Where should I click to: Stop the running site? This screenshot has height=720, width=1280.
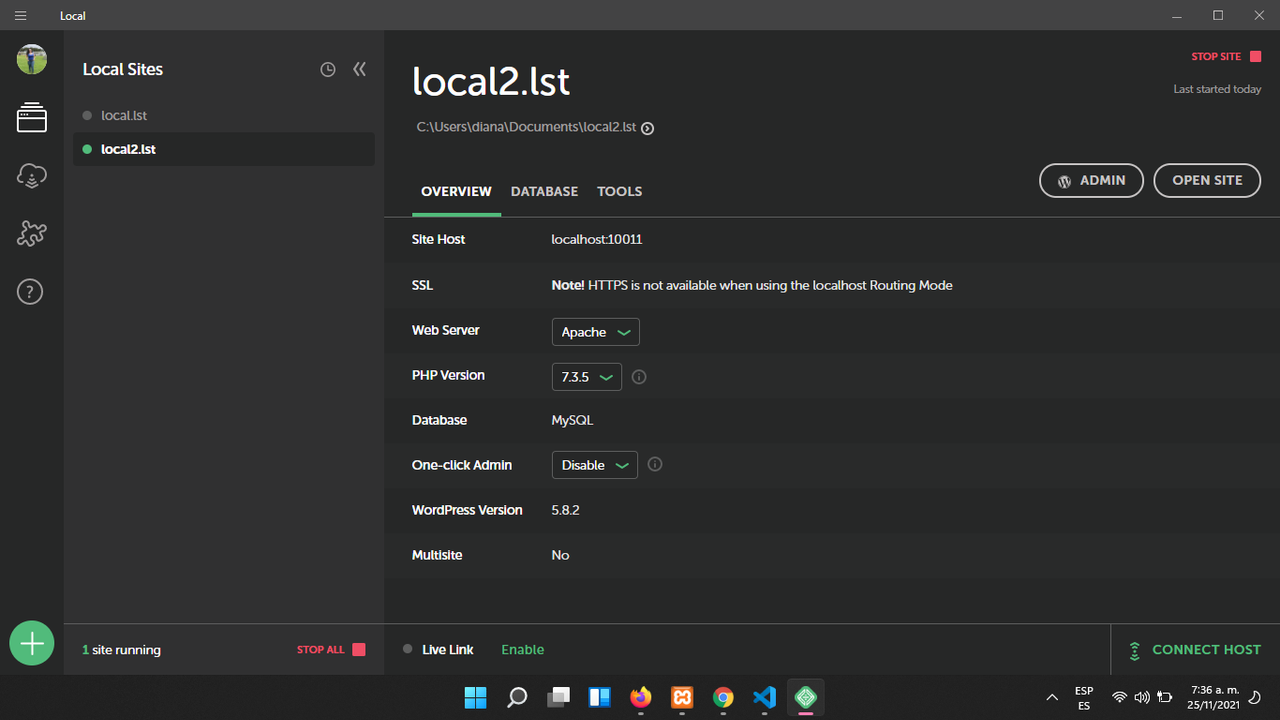pos(1226,57)
